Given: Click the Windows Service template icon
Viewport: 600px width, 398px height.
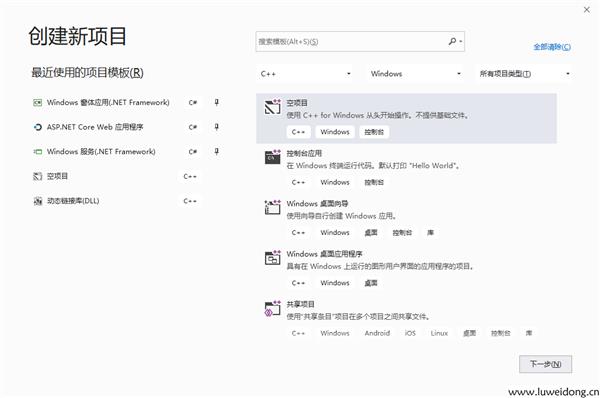Looking at the screenshot, I should pyautogui.click(x=38, y=152).
